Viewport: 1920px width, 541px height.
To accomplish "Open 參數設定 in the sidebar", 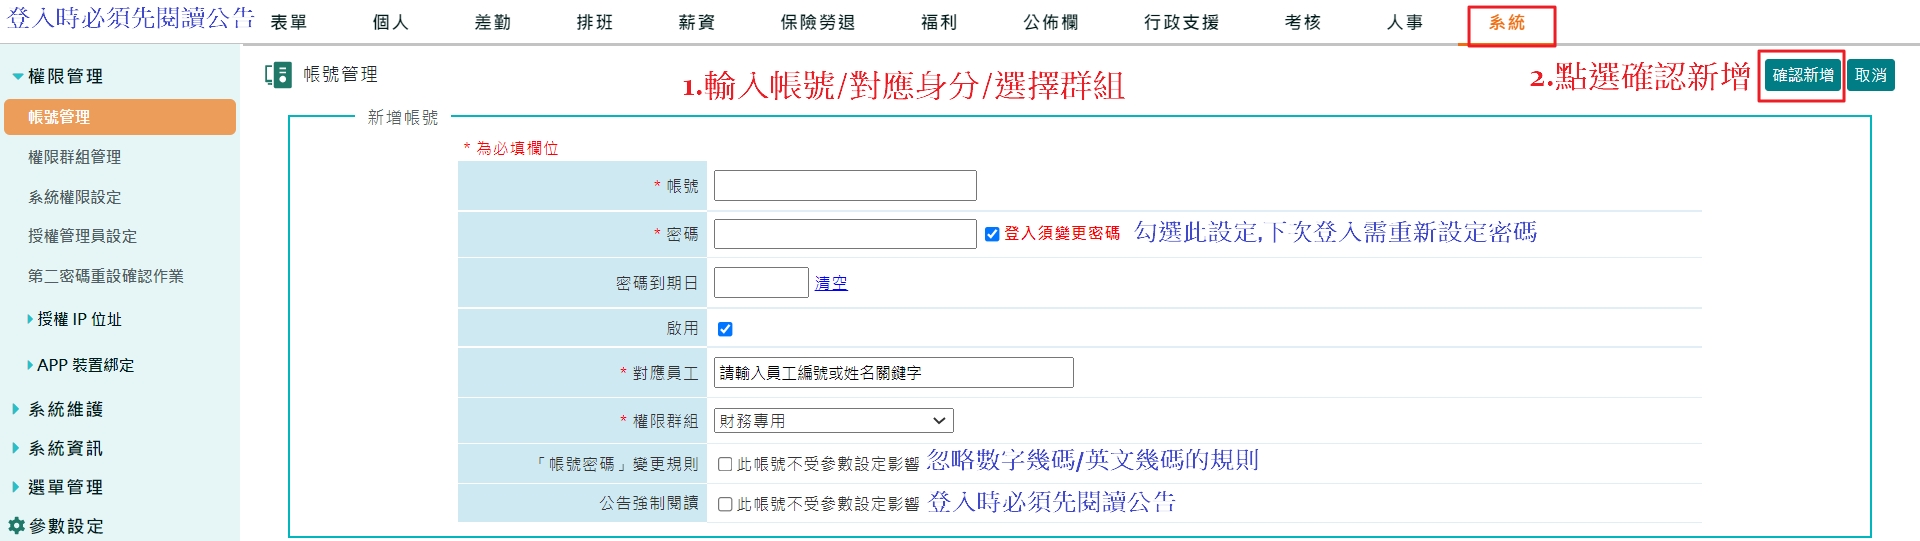I will 66,526.
